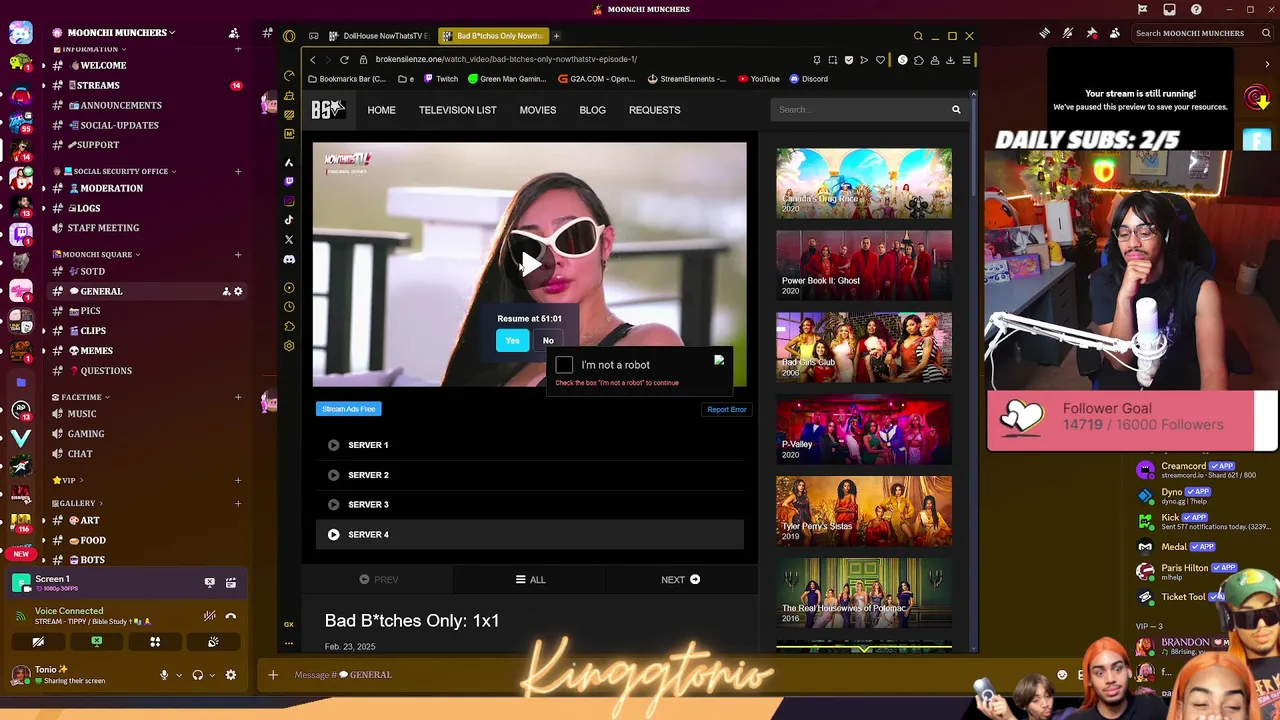The width and height of the screenshot is (1280, 720).
Task: Open TELEVISION LIST menu
Action: click(x=457, y=110)
